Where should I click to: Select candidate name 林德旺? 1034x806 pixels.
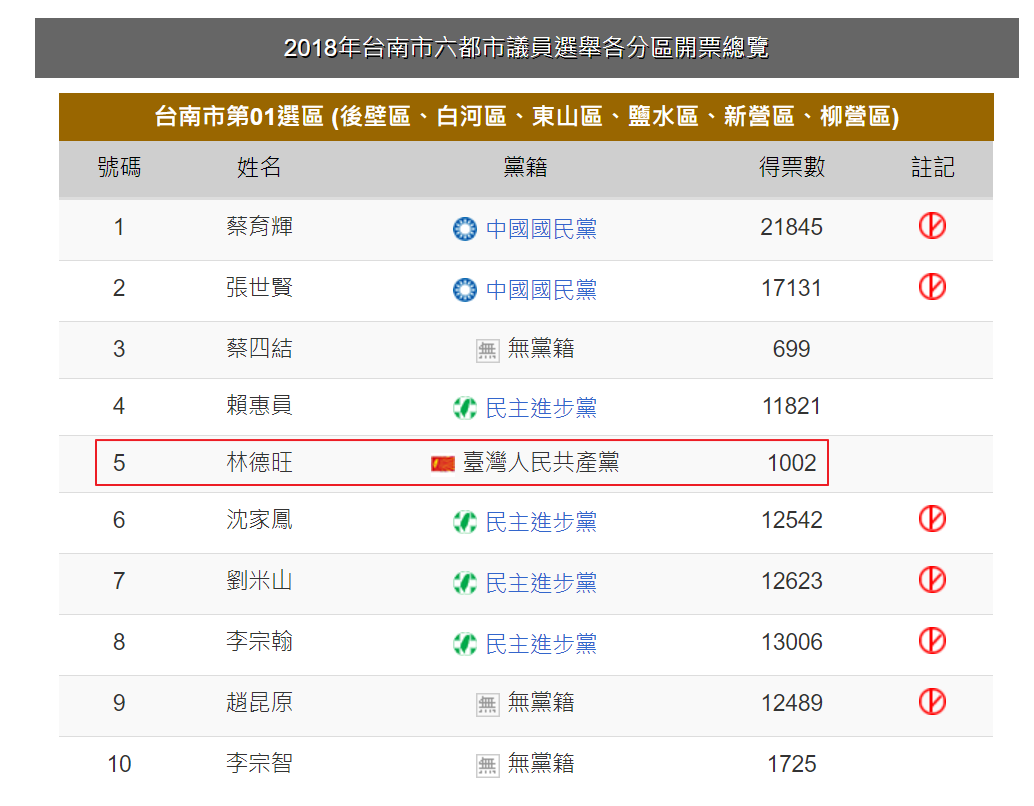tap(259, 462)
